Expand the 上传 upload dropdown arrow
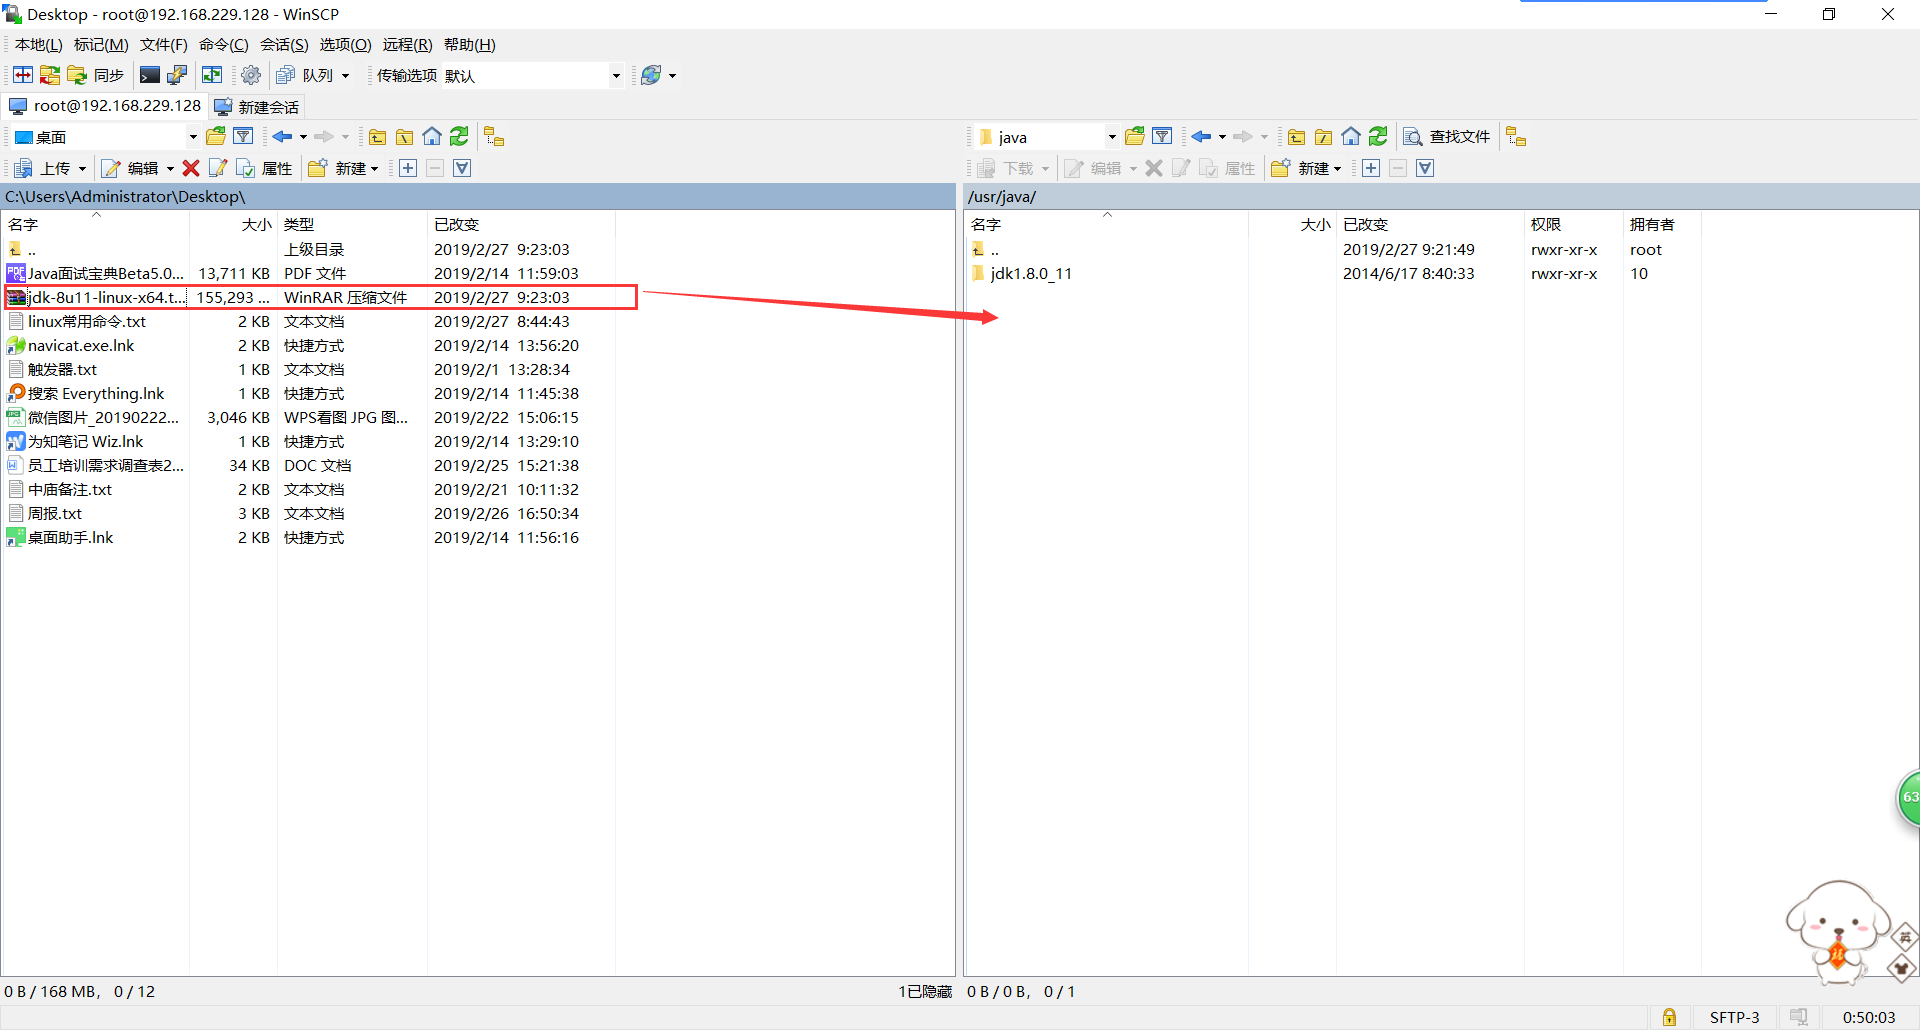 (x=82, y=168)
